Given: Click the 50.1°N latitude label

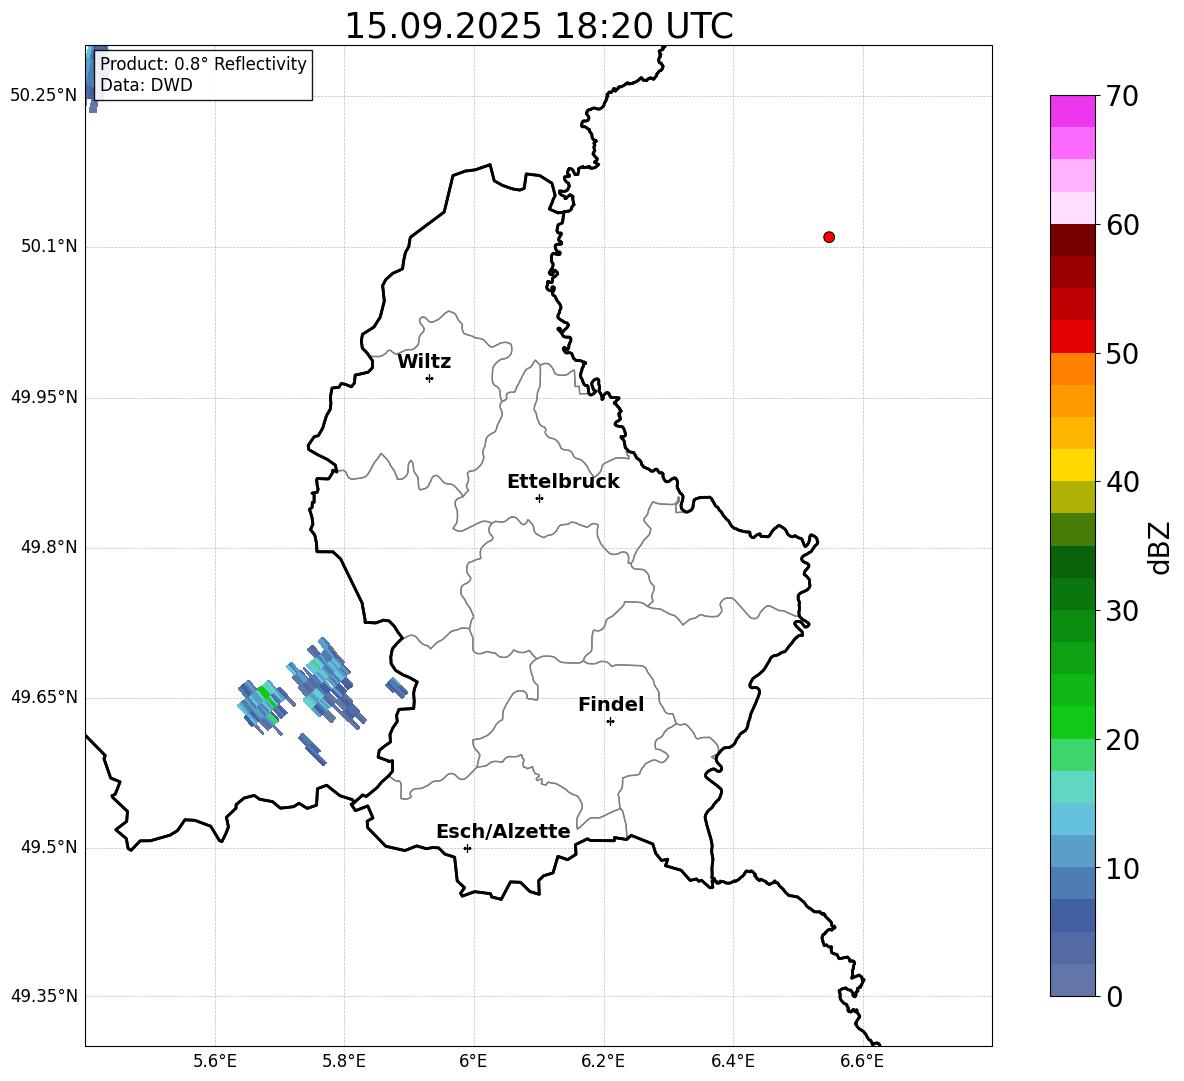Looking at the screenshot, I should click(x=50, y=247).
